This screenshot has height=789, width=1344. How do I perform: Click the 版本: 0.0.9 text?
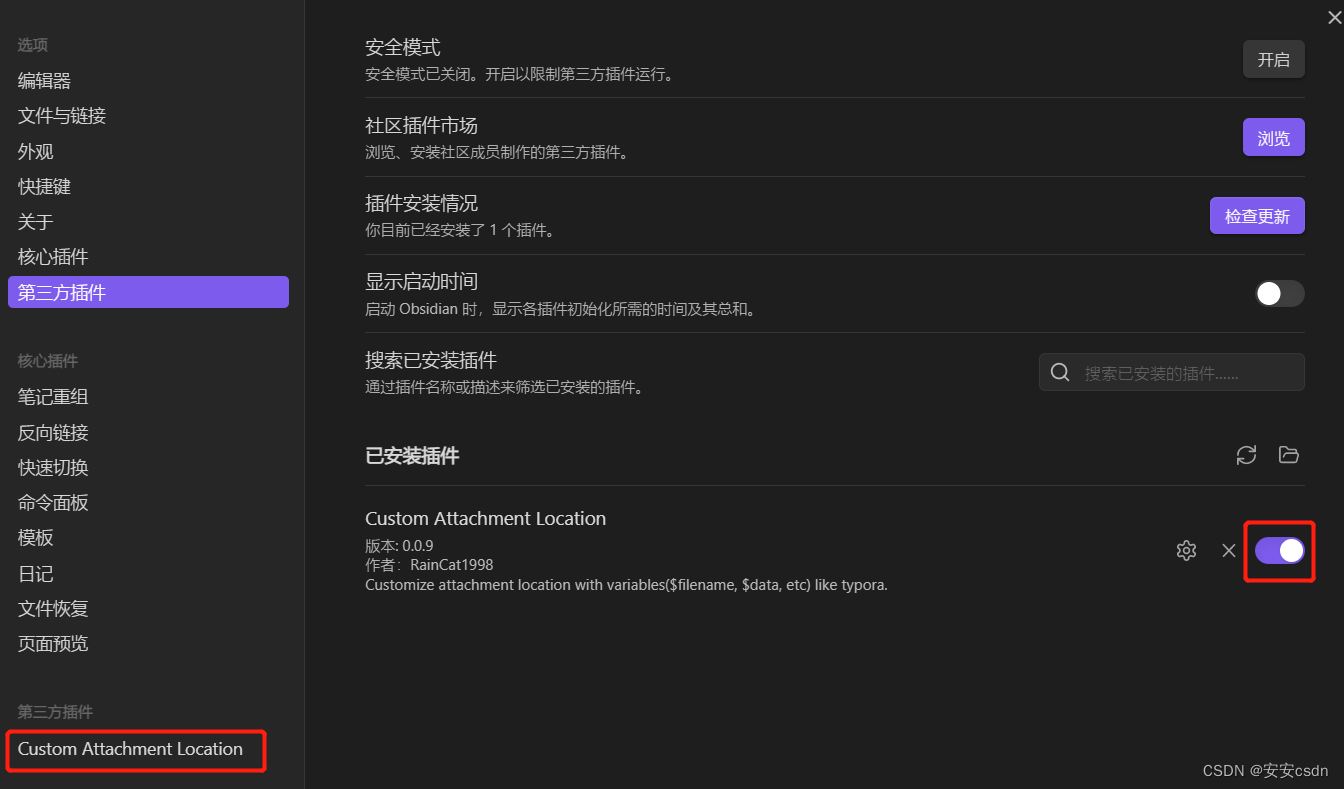pos(399,546)
